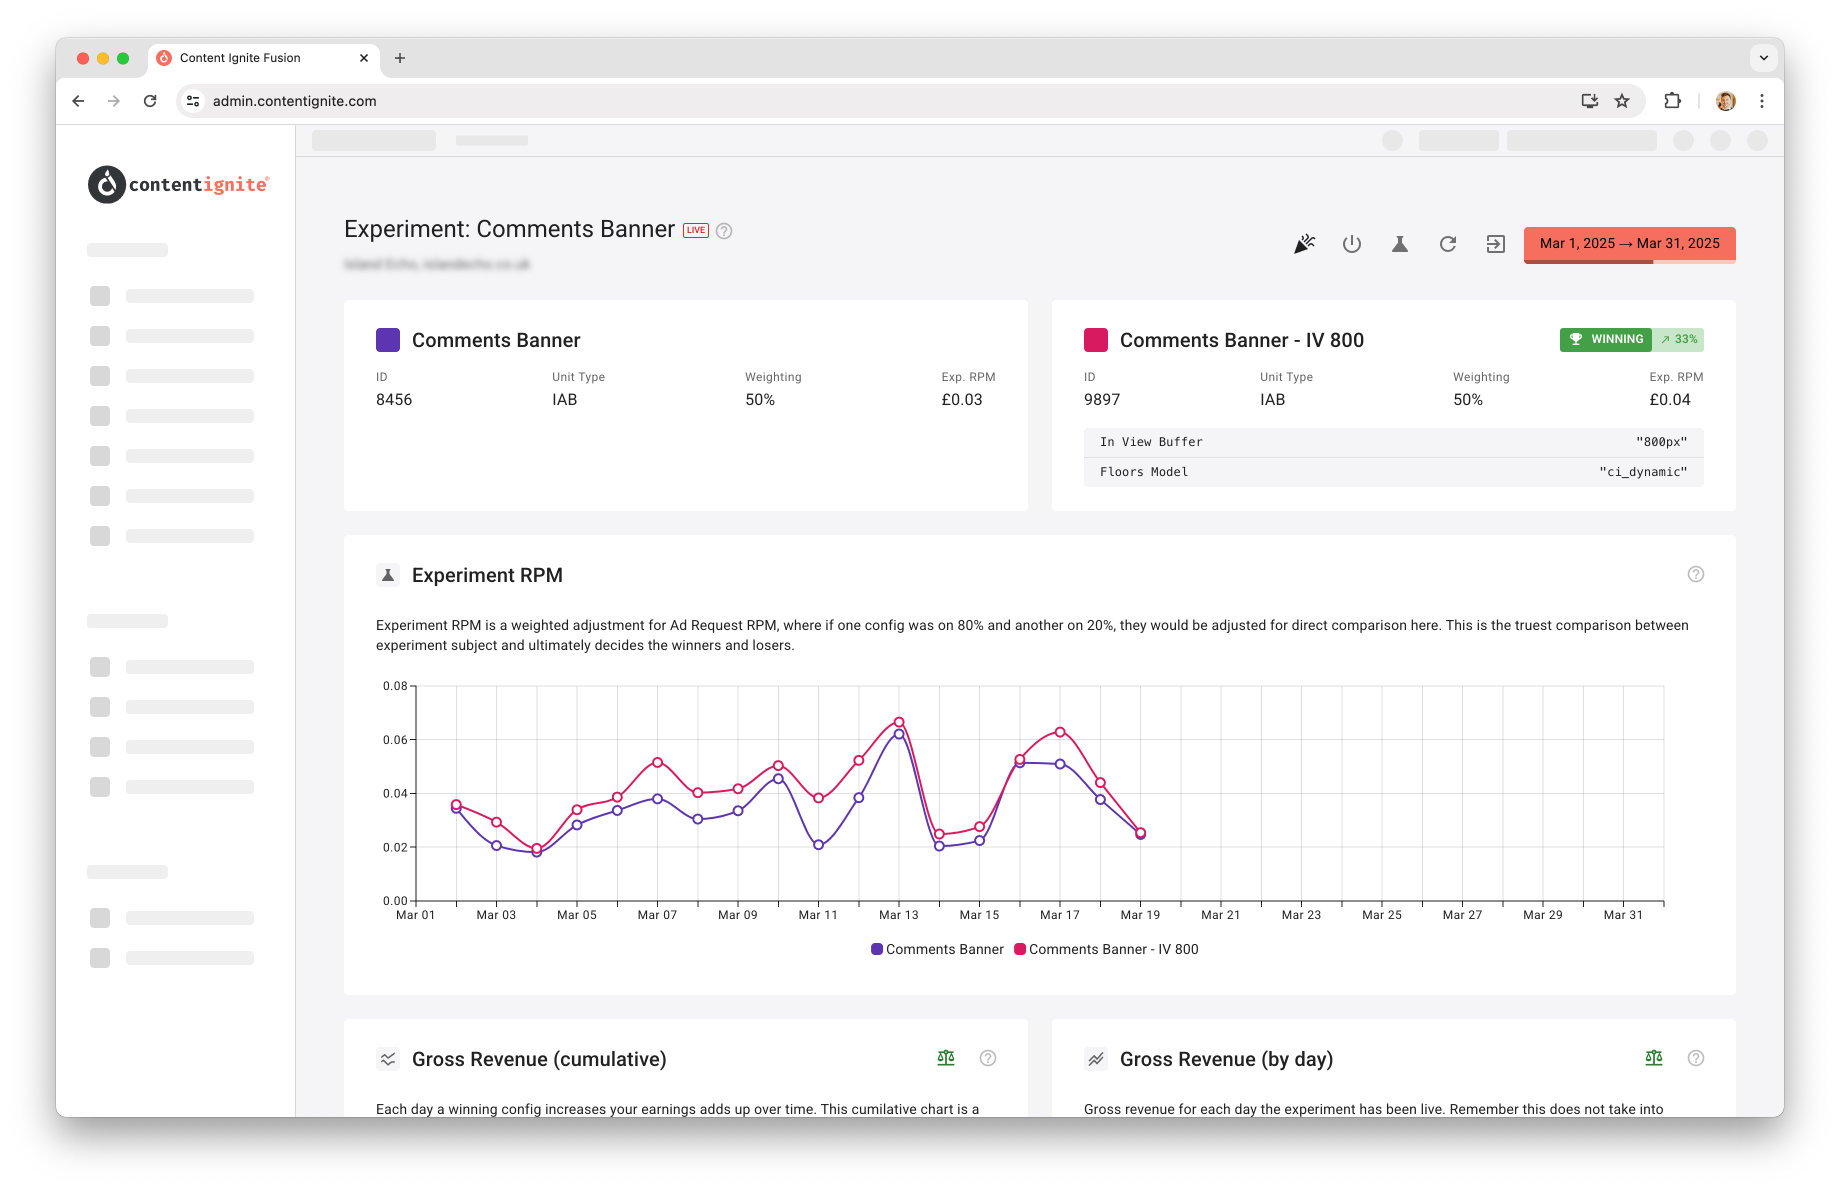Click the Exp. RPM value £0.04
The image size is (1840, 1191).
[1670, 400]
